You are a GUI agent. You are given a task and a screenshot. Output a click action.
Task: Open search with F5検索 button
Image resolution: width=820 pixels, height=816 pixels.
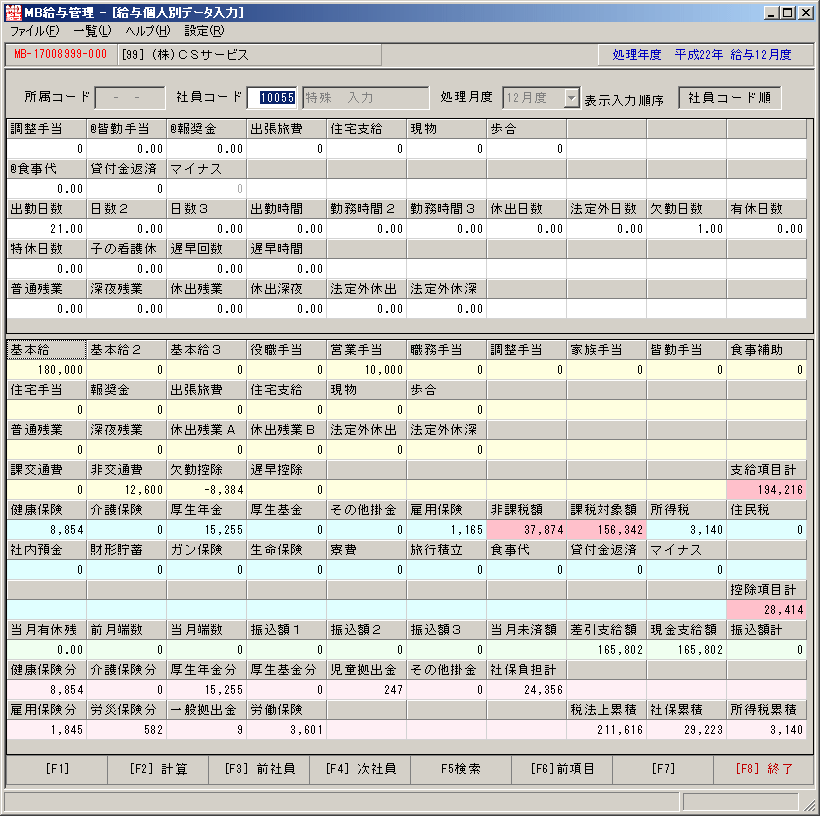[461, 769]
